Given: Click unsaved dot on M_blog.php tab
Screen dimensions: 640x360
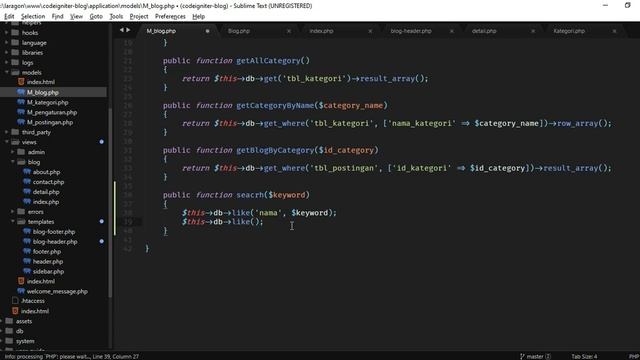Looking at the screenshot, I should point(207,31).
